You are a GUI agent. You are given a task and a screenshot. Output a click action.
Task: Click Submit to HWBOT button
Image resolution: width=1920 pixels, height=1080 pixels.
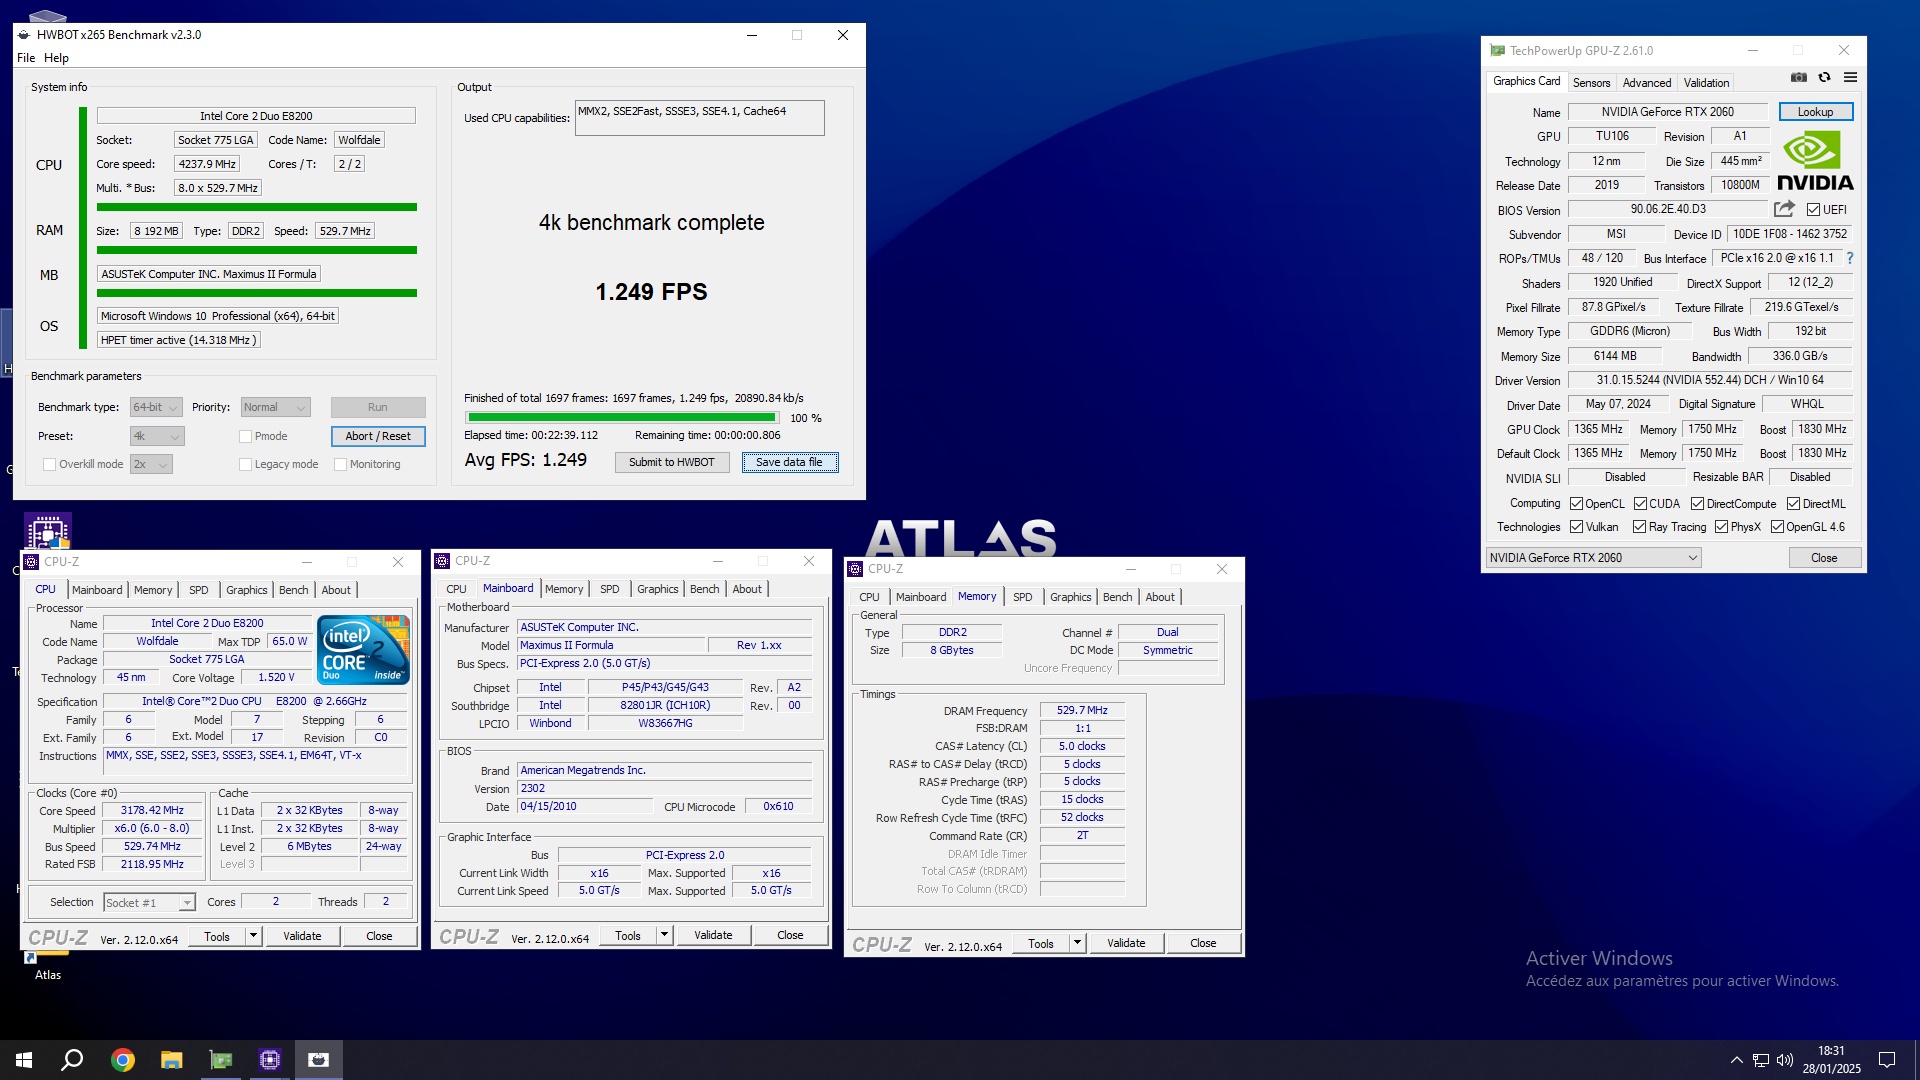coord(672,462)
